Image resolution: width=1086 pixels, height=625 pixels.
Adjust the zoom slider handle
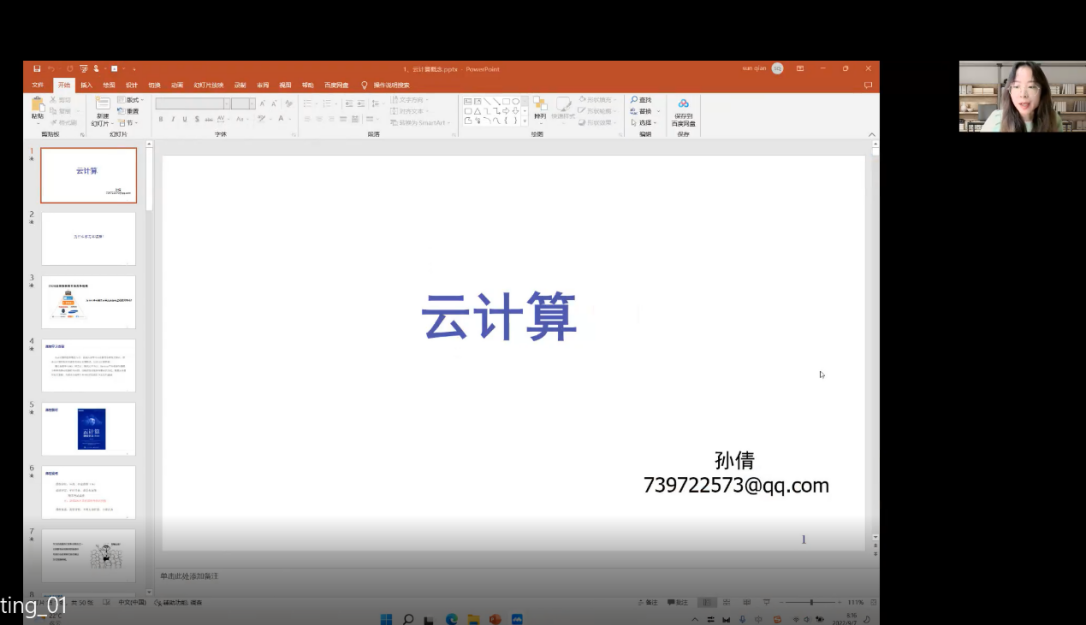coord(812,602)
